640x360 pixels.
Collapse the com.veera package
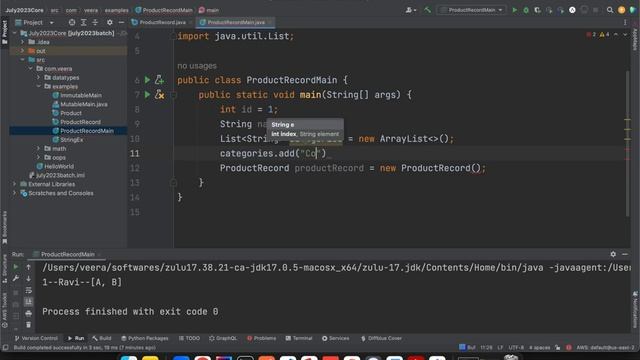tap(31, 69)
